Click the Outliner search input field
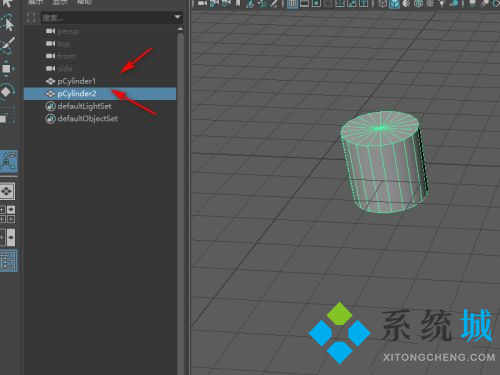 point(107,18)
